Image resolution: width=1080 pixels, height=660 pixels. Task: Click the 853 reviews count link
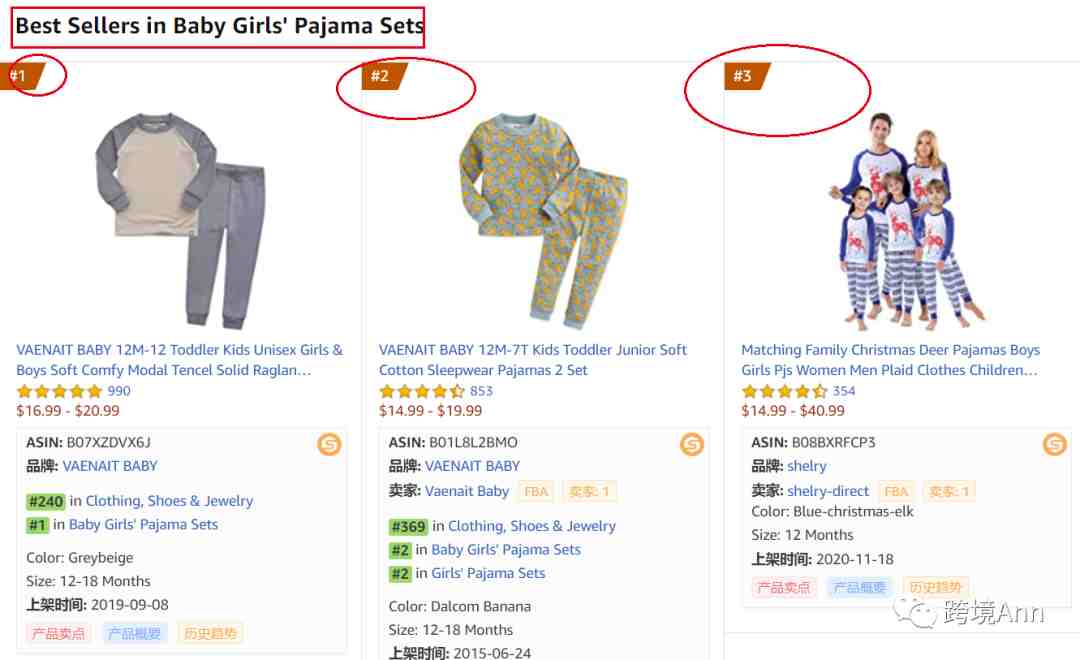click(x=481, y=391)
